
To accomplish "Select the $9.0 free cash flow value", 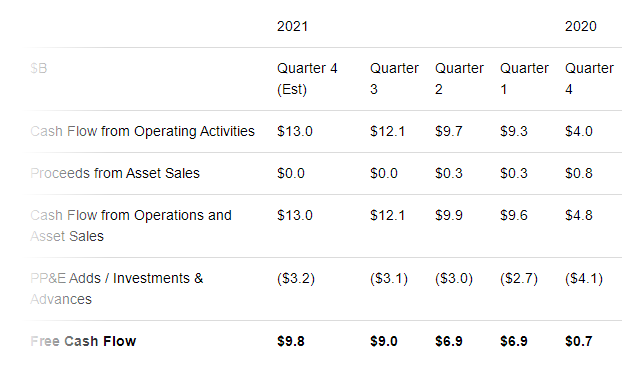I will point(384,341).
